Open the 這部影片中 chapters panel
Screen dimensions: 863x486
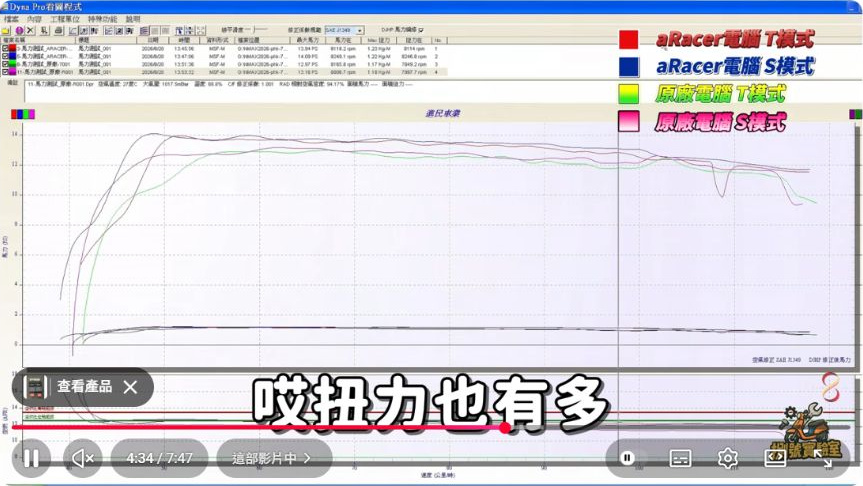pos(274,458)
